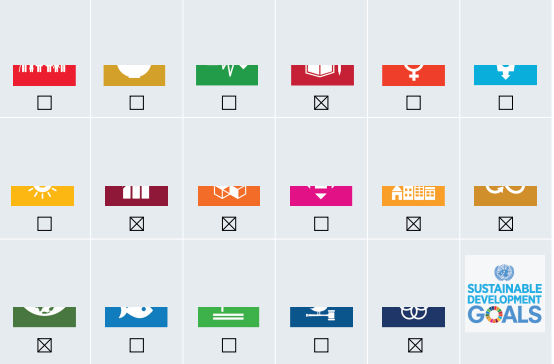Screen dimensions: 554x364
Task: Click the orange Industry Innovation cubes icon
Action: coord(229,196)
